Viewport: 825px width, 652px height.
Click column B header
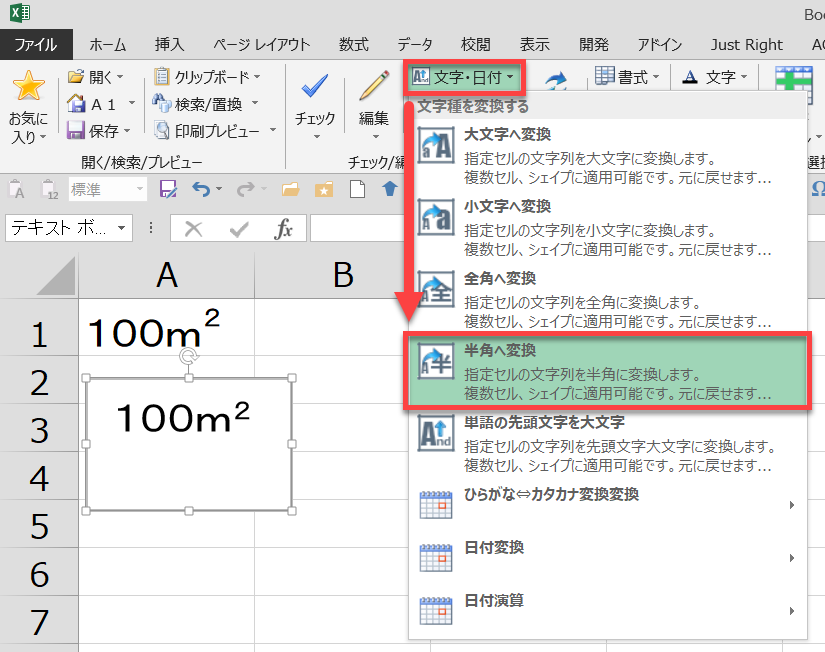click(343, 275)
